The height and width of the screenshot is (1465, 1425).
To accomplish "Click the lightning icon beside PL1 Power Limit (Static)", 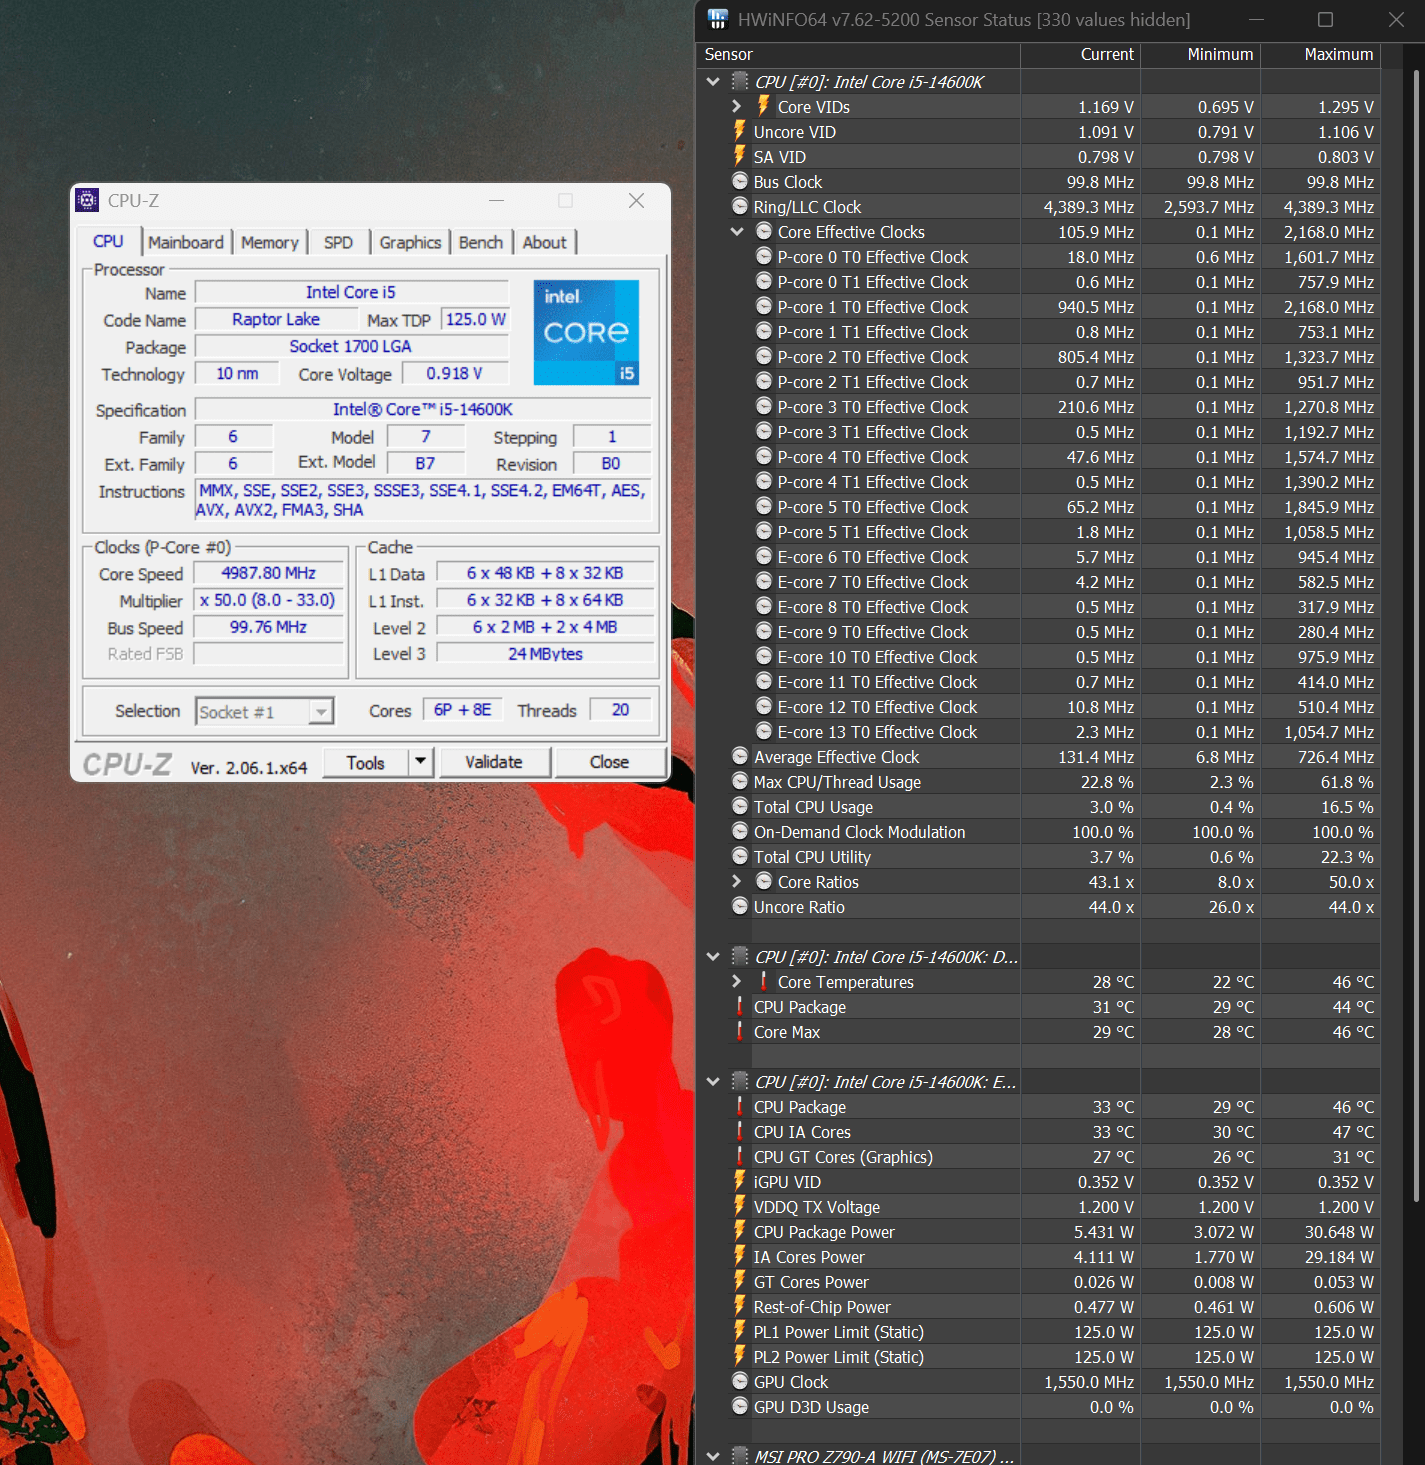I will [739, 1331].
